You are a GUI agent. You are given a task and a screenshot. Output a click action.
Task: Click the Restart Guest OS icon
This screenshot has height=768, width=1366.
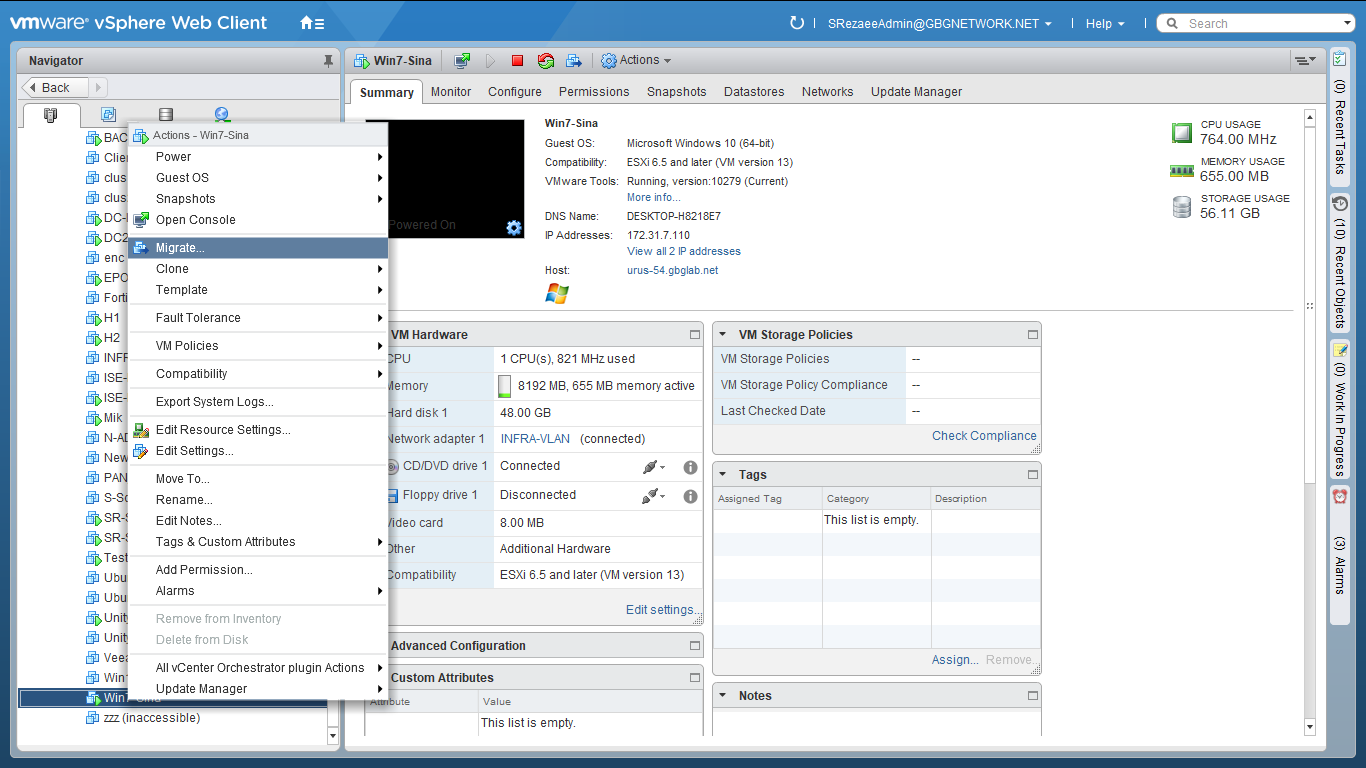click(545, 61)
